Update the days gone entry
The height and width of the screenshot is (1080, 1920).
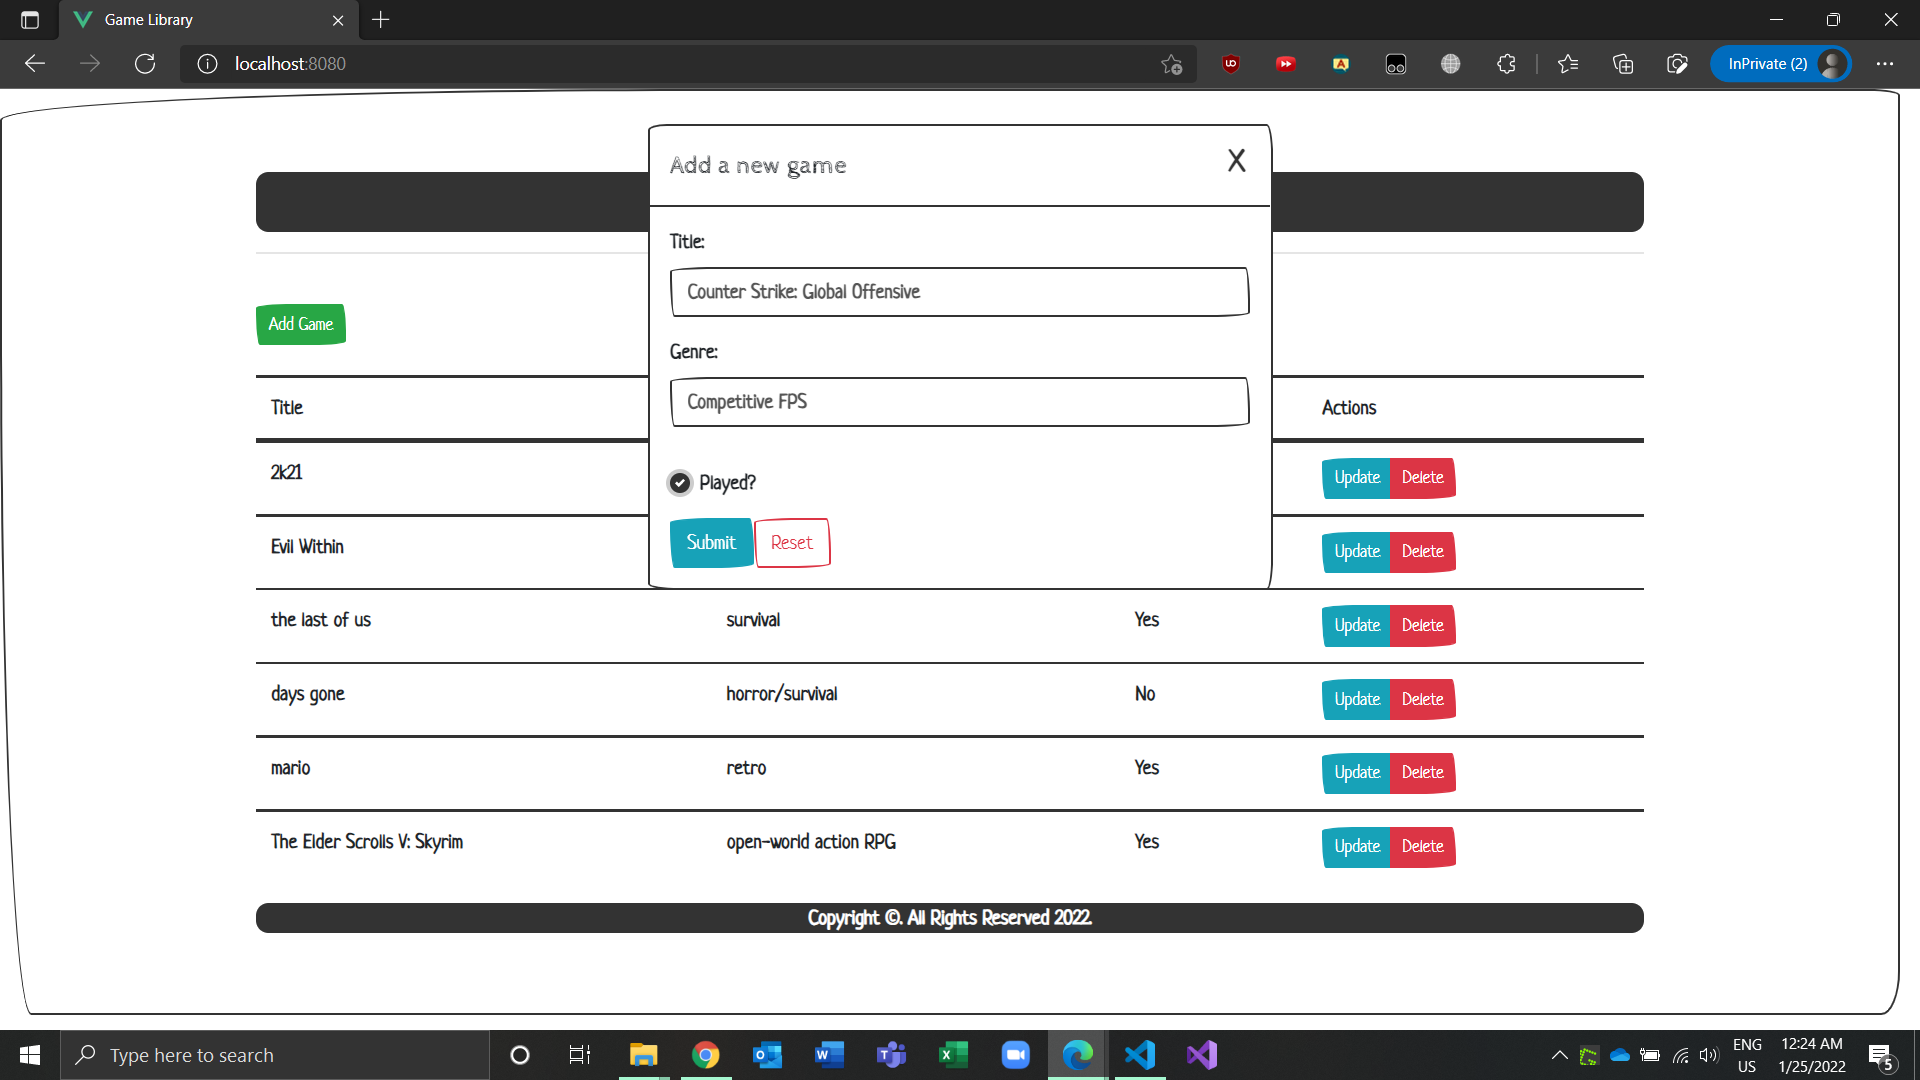tap(1356, 700)
